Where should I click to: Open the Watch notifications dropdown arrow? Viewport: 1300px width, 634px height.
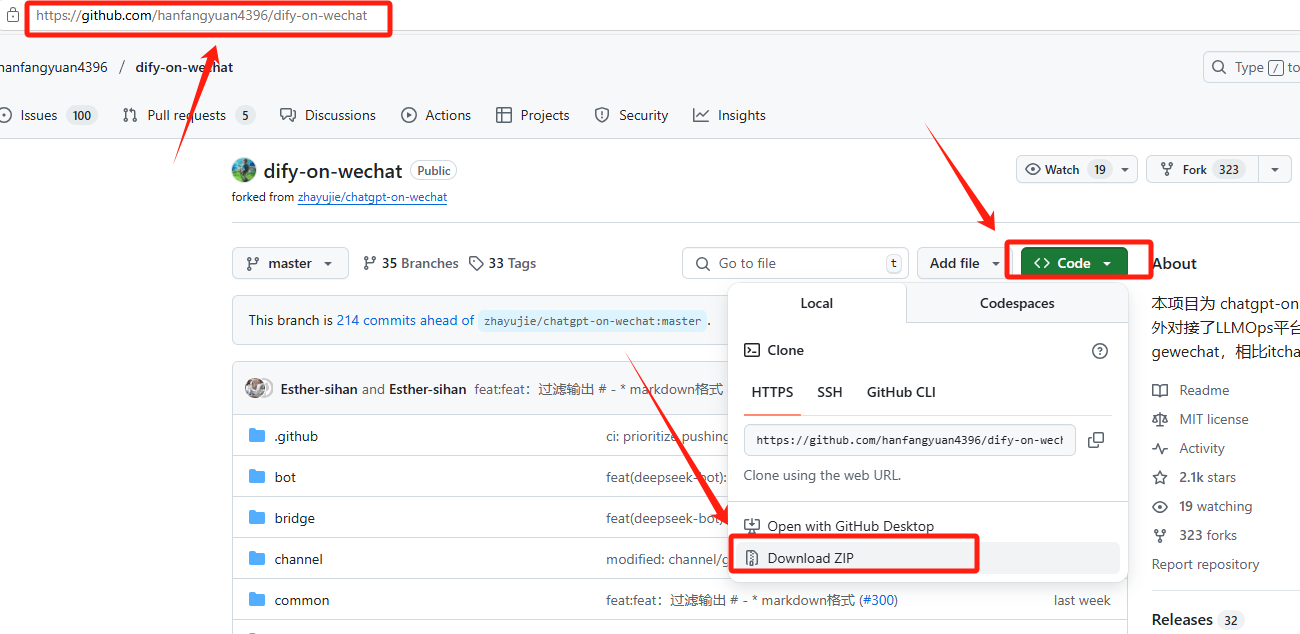[x=1125, y=170]
